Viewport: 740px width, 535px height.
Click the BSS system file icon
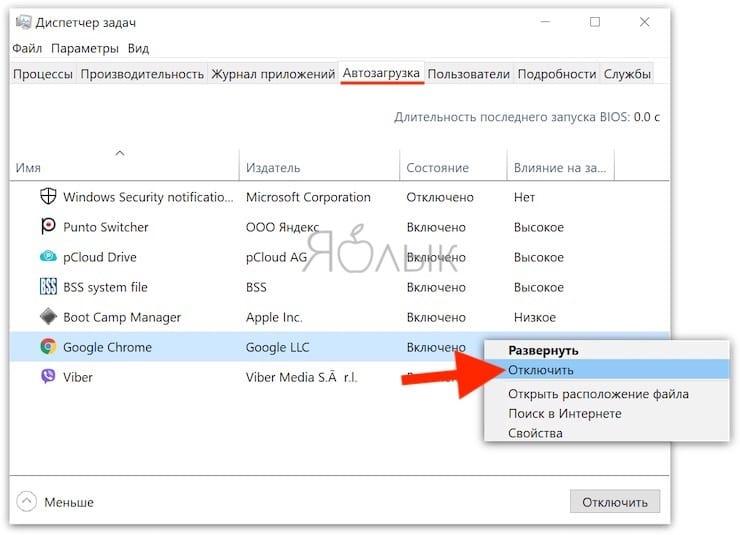coord(48,287)
